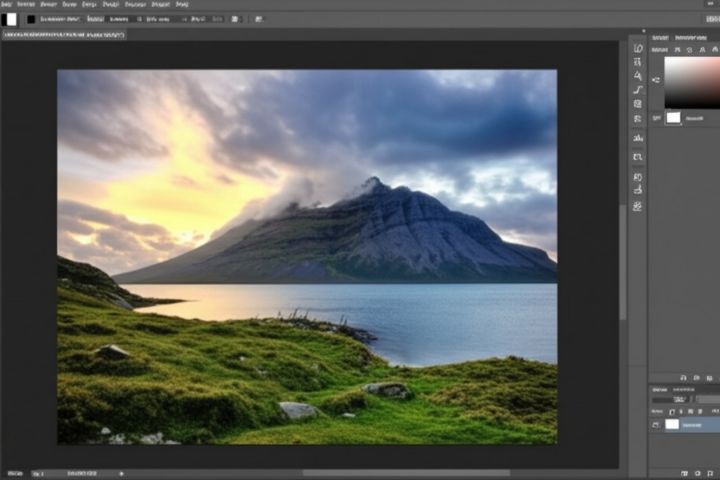Pick a color in the gradient color field
Screen dimensions: 720x480
coord(692,83)
